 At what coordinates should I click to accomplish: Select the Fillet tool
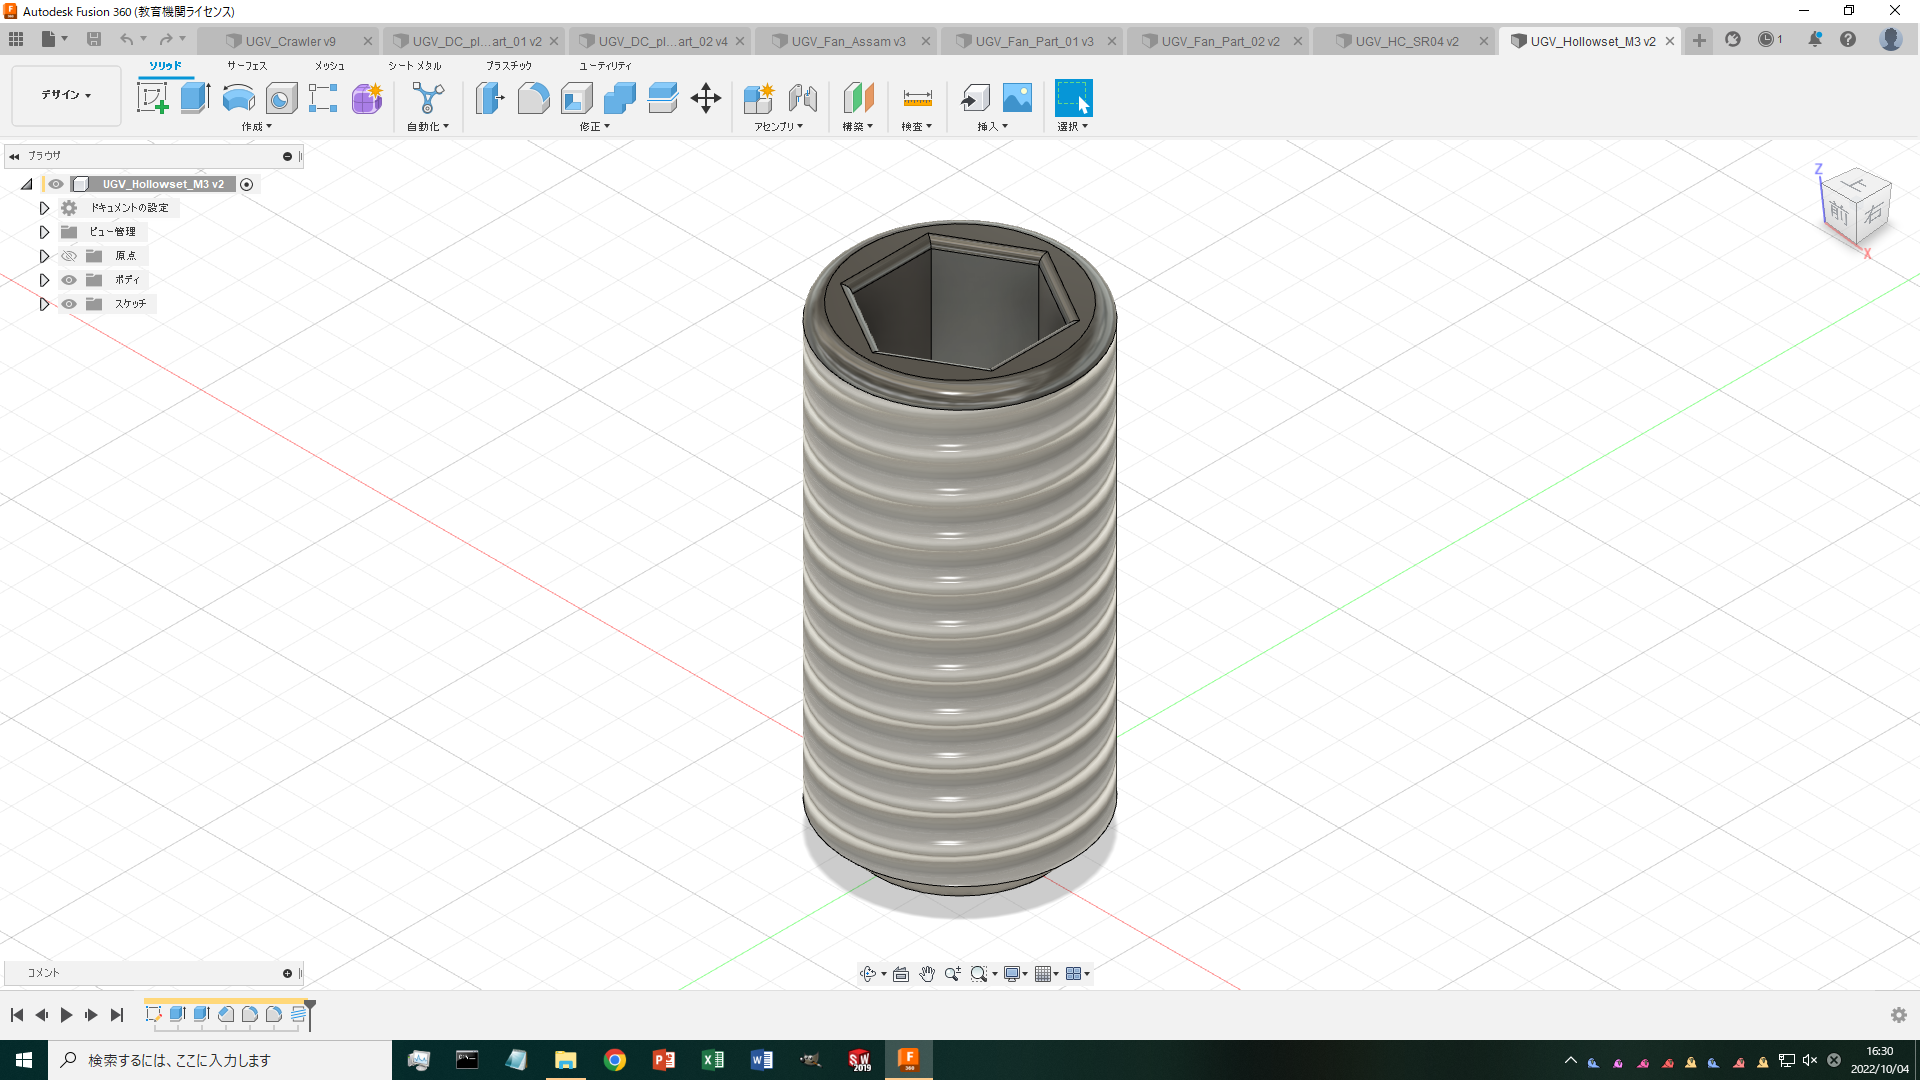(x=533, y=98)
